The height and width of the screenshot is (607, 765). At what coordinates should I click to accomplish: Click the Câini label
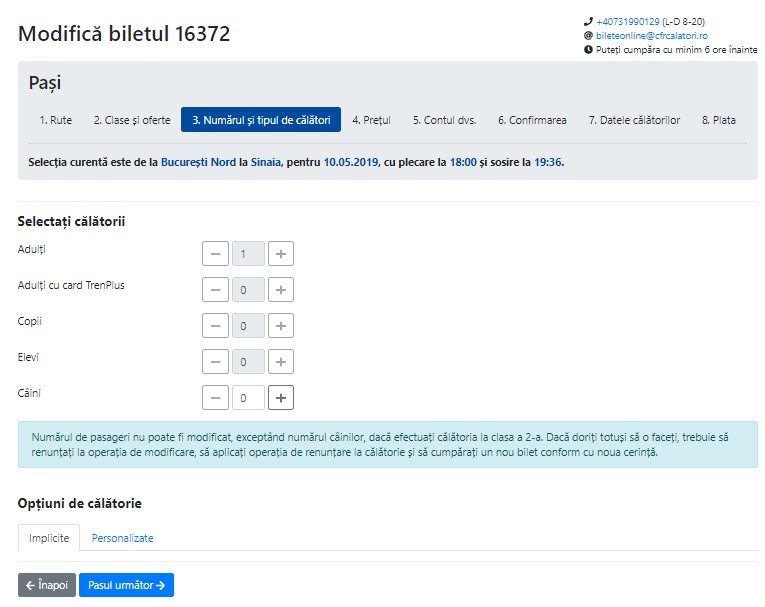29,393
